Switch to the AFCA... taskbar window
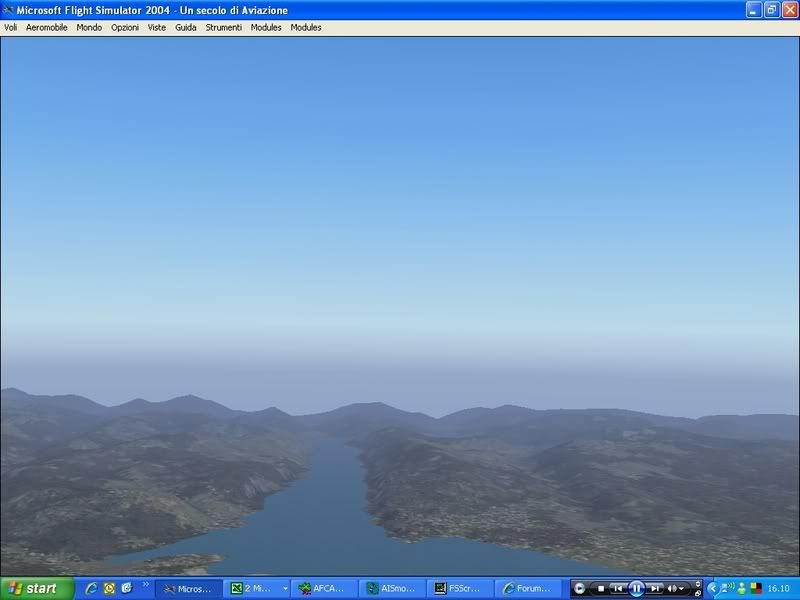 (x=325, y=589)
